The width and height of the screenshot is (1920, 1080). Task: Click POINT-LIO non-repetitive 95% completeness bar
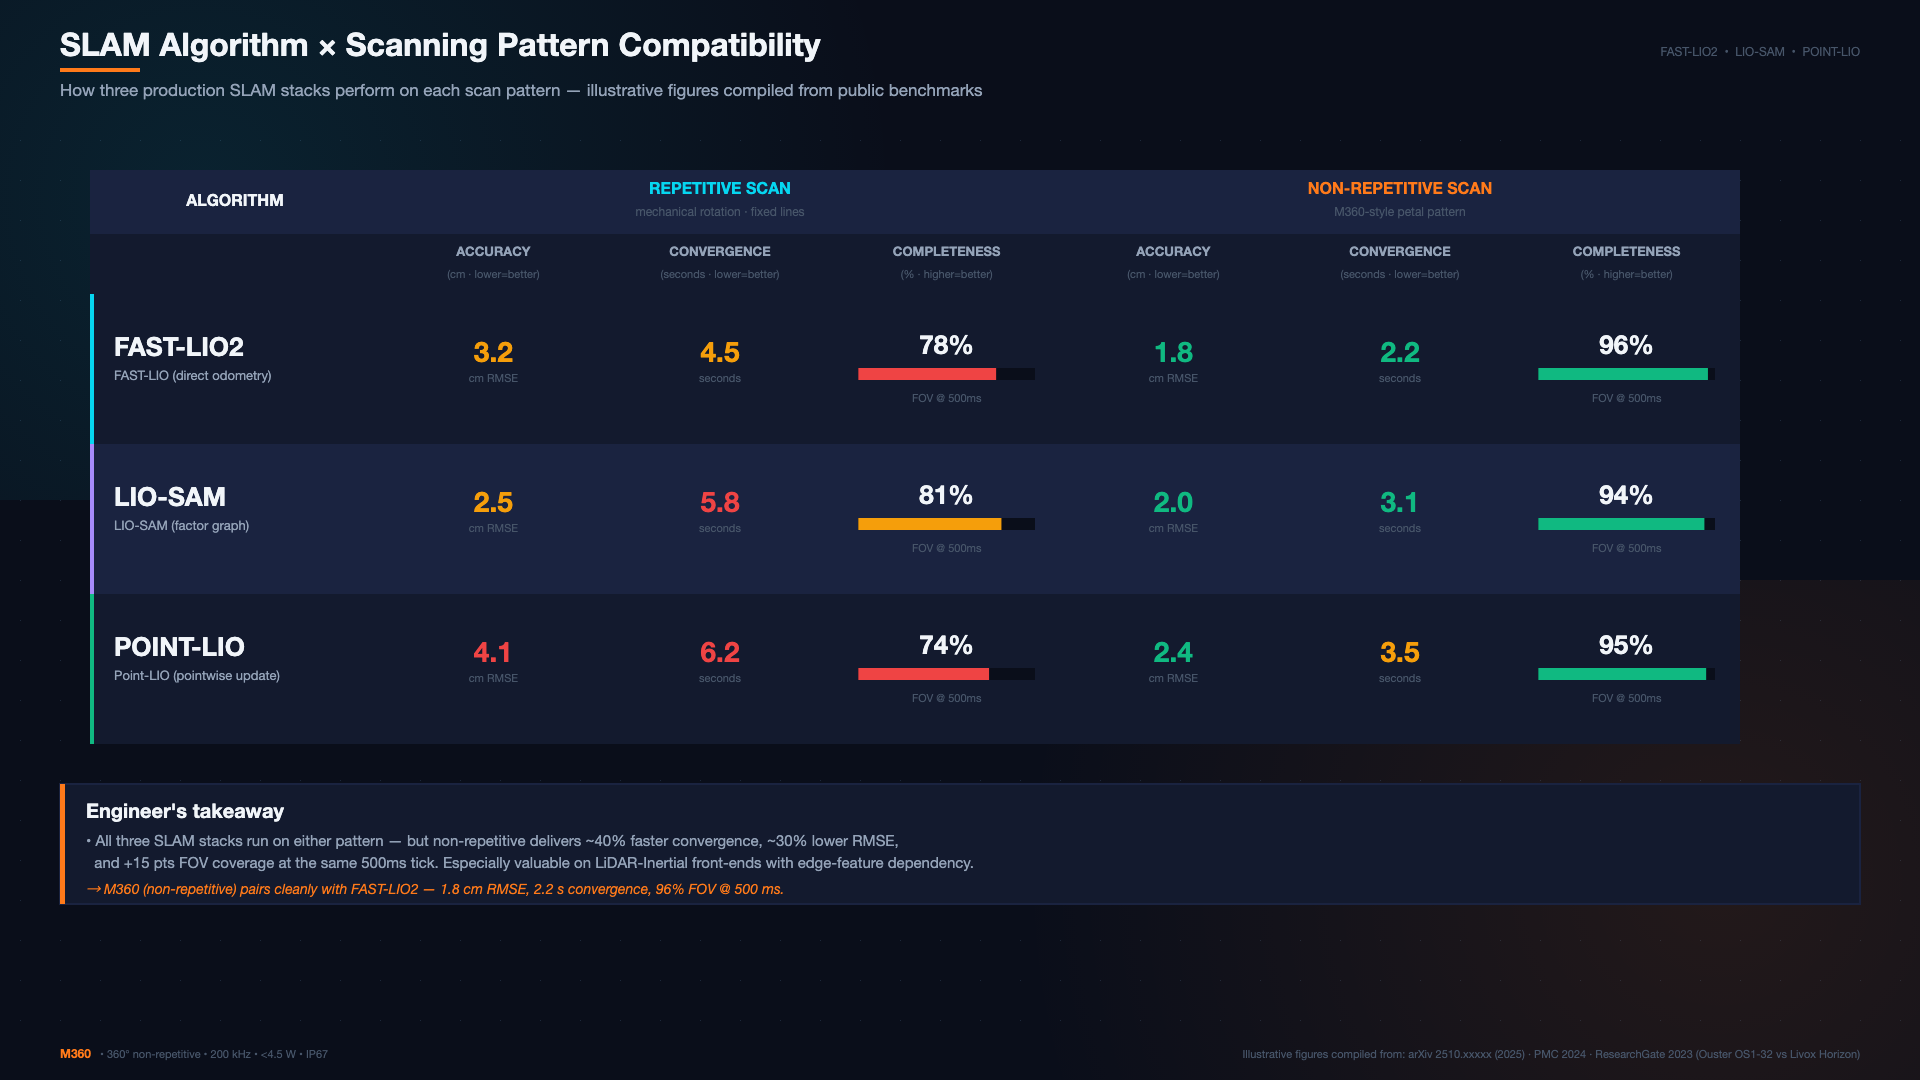[1626, 674]
